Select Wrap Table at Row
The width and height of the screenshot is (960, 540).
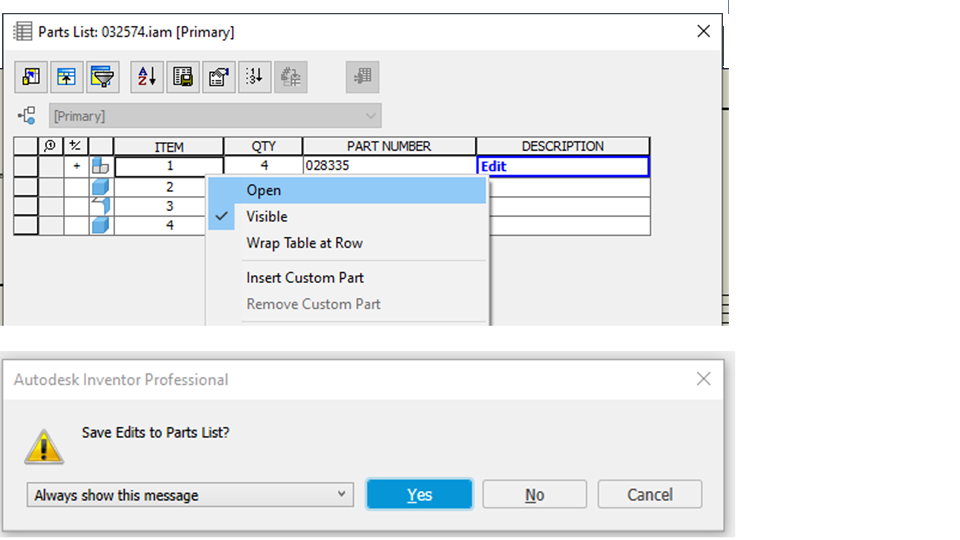[x=347, y=243]
